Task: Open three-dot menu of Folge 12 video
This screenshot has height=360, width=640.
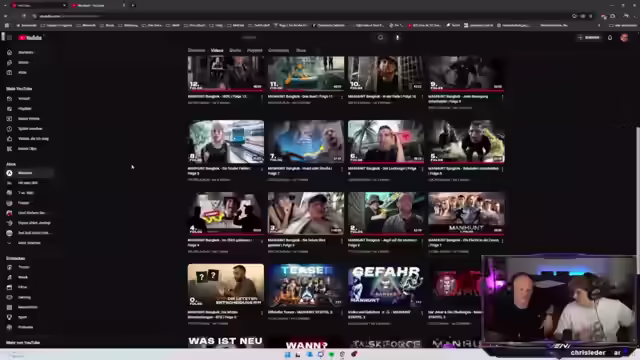Action: pos(262,97)
